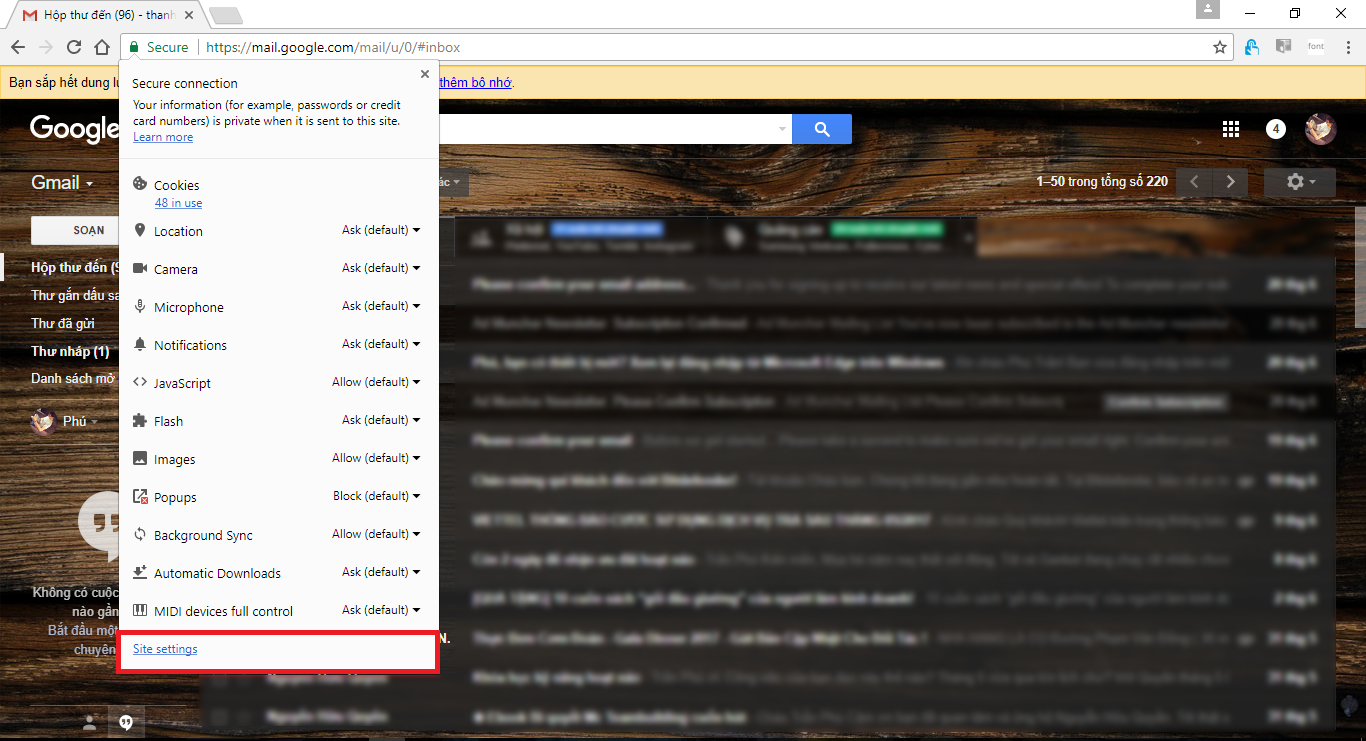Viewport: 1366px width, 741px height.
Task: Click the thêm bộ nhớ storage link
Action: coord(475,82)
